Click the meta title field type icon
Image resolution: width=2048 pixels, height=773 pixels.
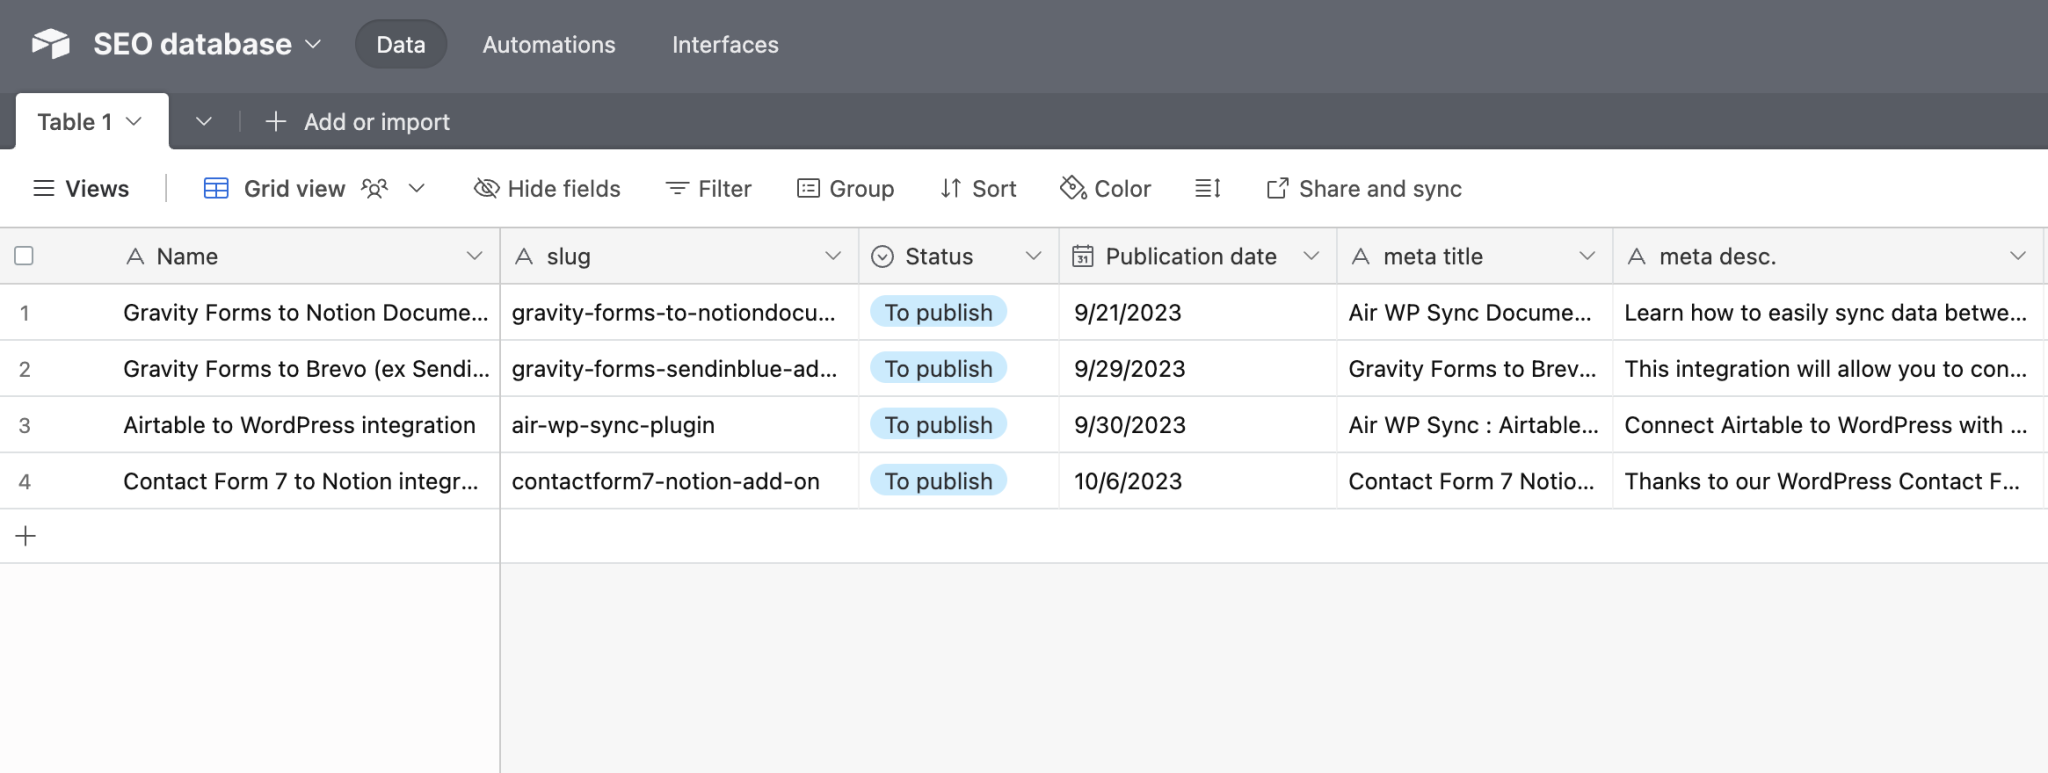click(1360, 256)
